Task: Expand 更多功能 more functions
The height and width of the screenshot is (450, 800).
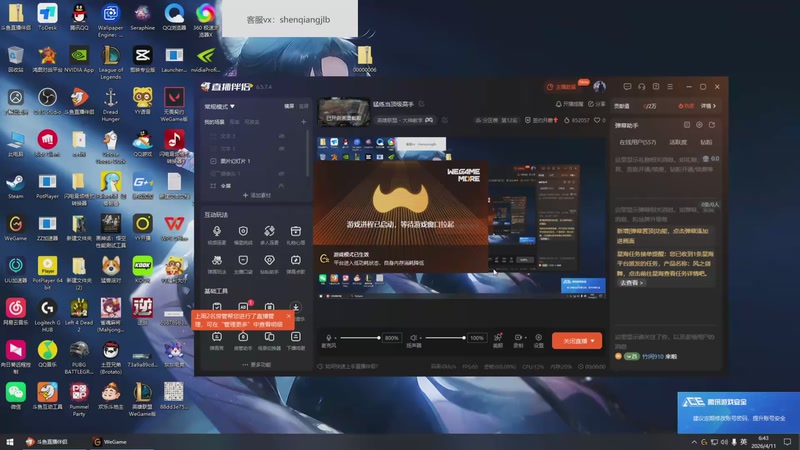Action: [x=257, y=365]
